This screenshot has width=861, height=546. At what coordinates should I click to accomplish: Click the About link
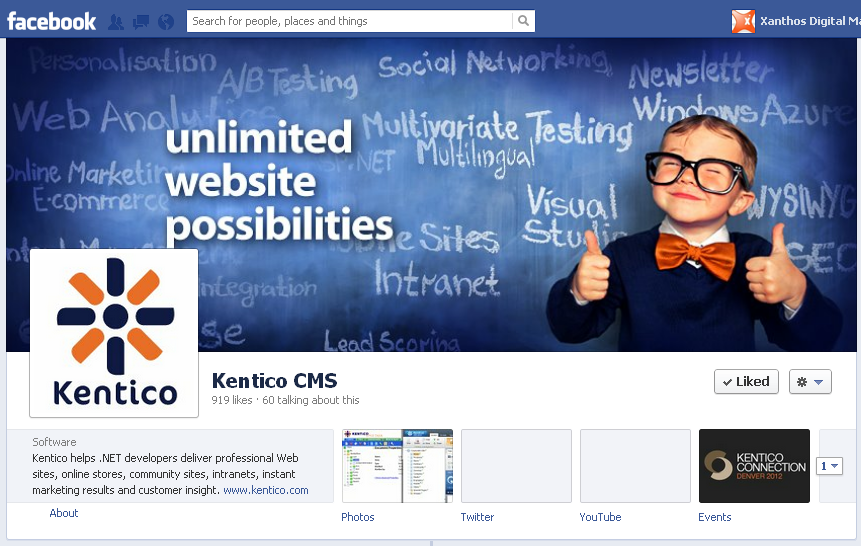pos(64,513)
